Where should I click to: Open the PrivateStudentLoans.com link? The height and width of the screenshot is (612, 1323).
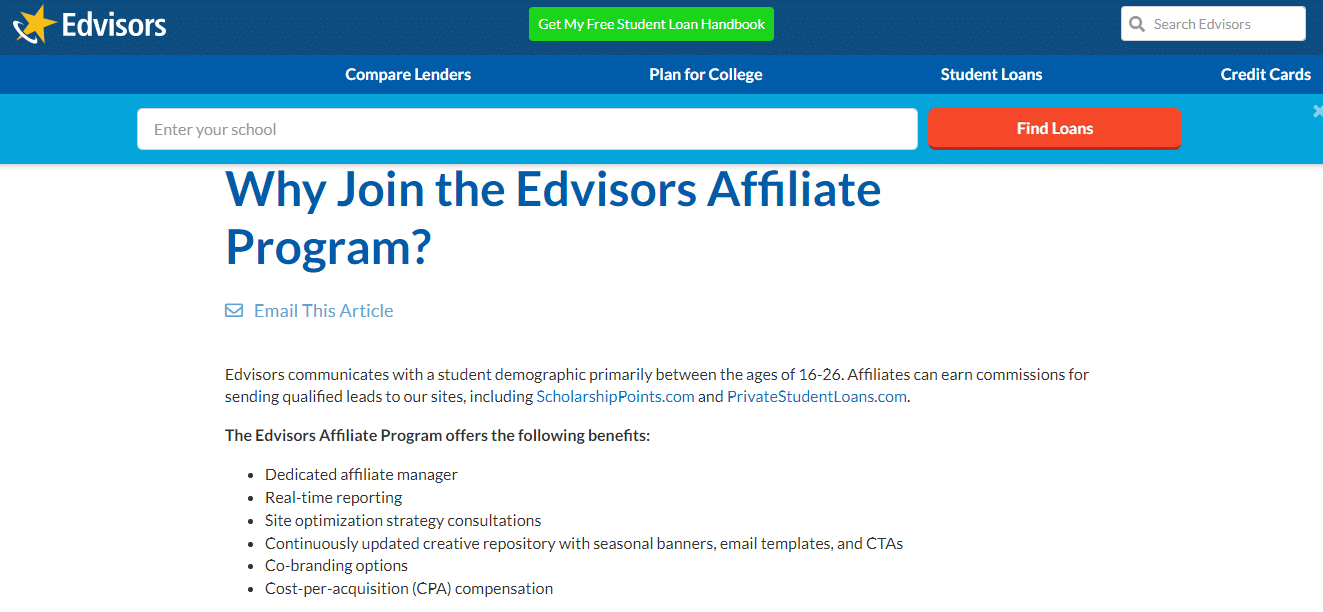click(817, 396)
